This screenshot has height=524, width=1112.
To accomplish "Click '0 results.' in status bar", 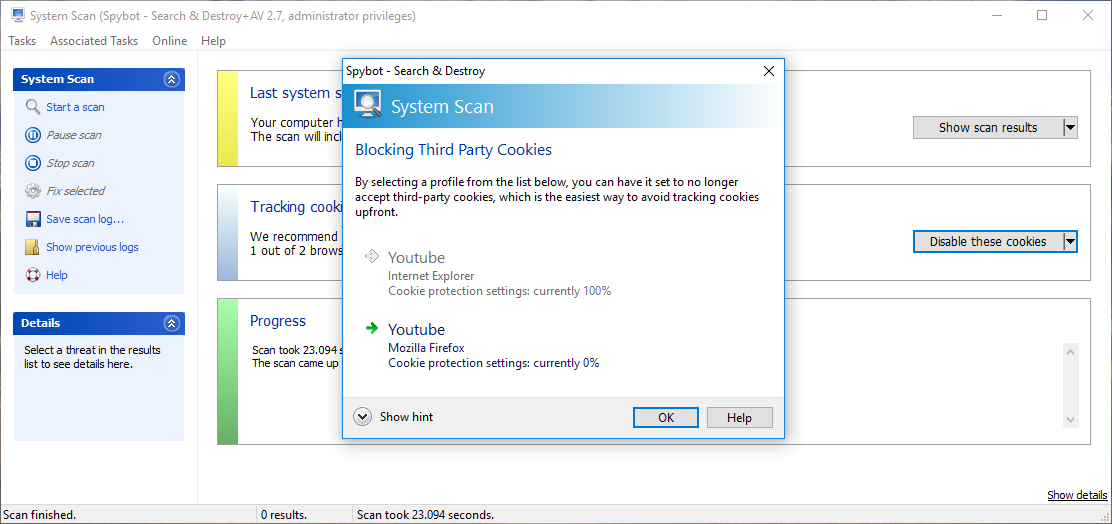I will click(284, 515).
